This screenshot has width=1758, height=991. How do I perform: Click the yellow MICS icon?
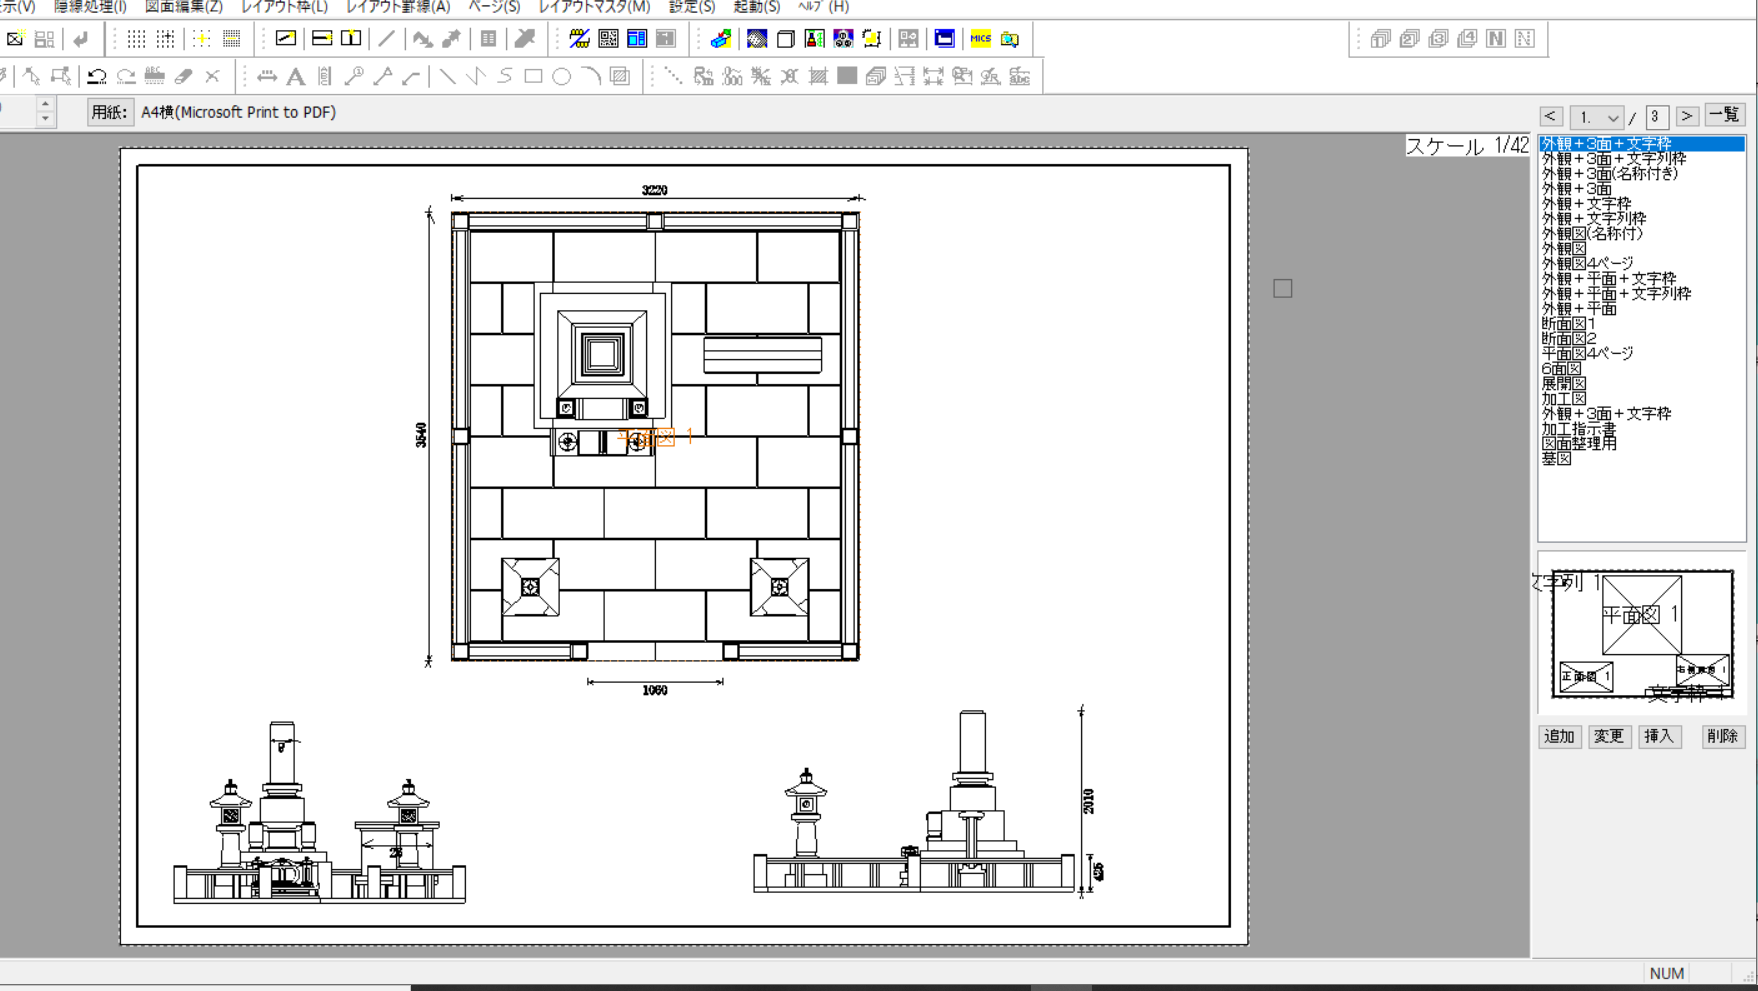[x=980, y=39]
